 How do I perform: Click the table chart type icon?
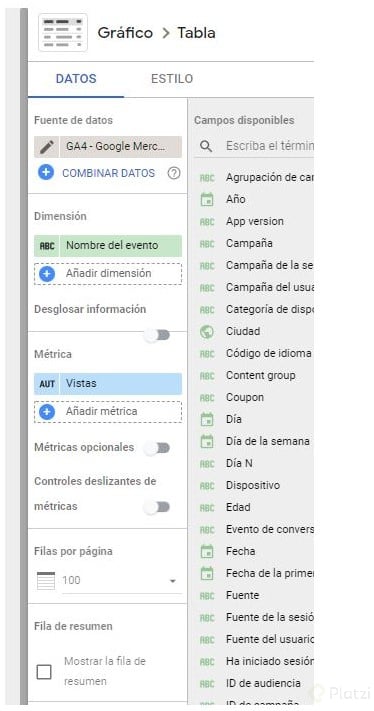(63, 33)
